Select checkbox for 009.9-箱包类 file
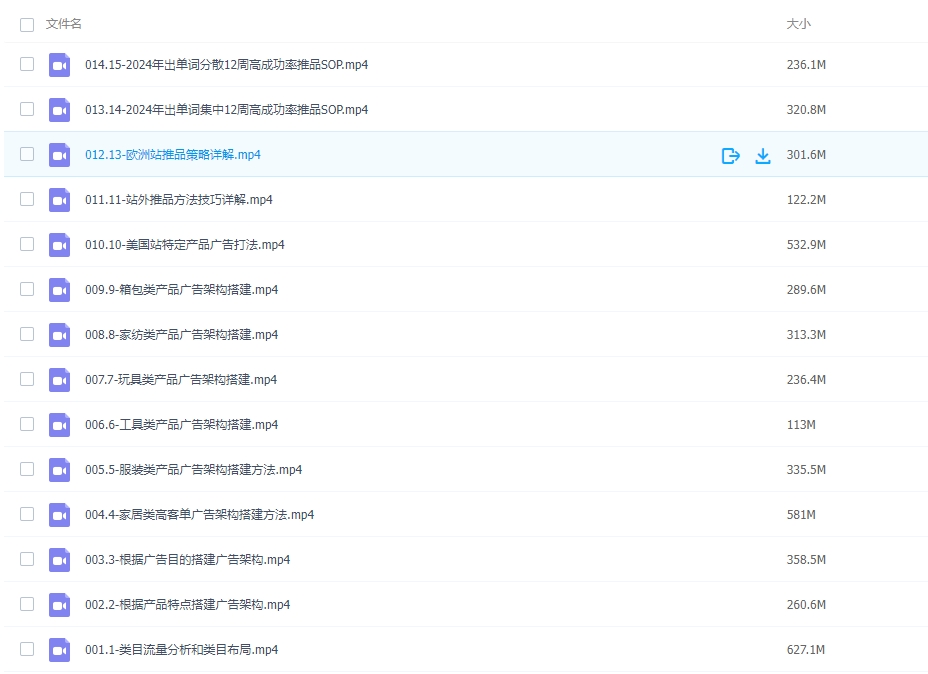The height and width of the screenshot is (674, 928). [x=27, y=289]
